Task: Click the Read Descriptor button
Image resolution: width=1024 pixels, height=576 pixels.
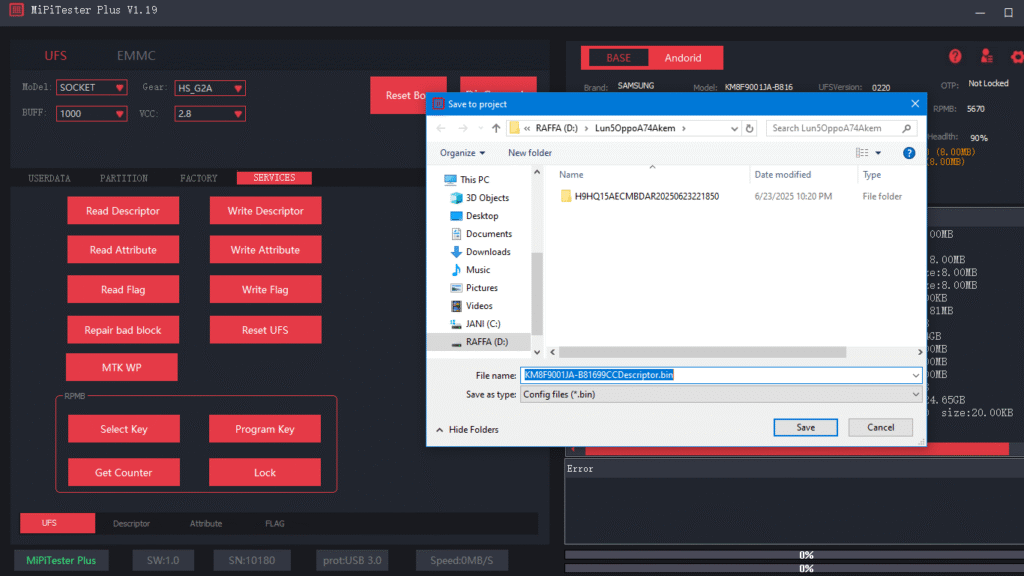Action: (x=122, y=210)
